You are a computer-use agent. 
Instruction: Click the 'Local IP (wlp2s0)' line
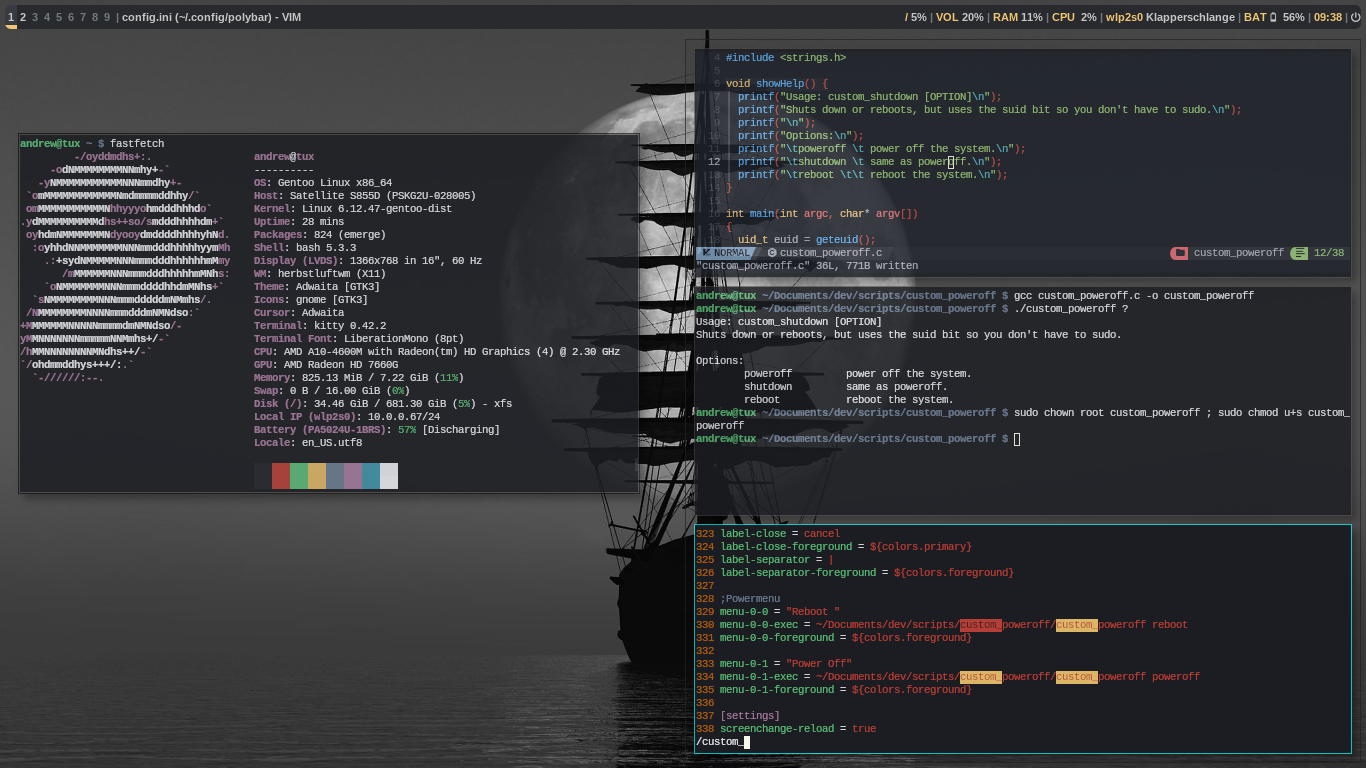347,417
